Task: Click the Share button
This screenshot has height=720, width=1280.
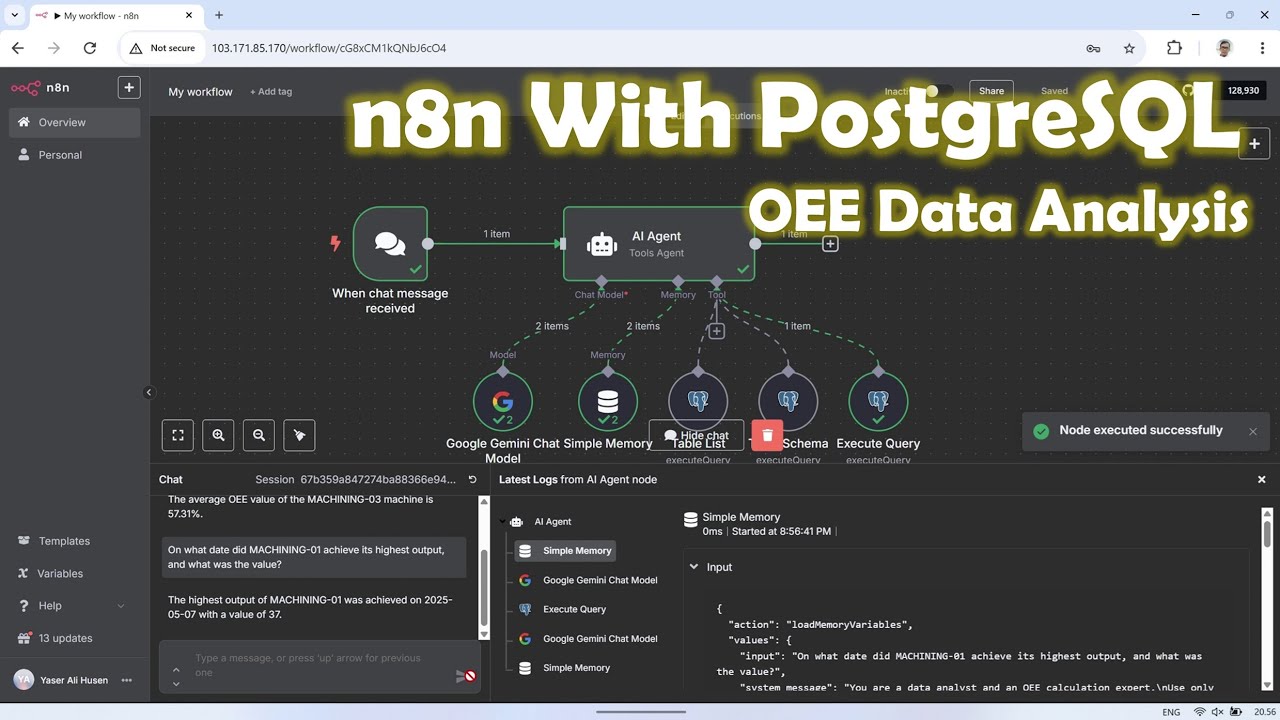Action: pyautogui.click(x=991, y=91)
